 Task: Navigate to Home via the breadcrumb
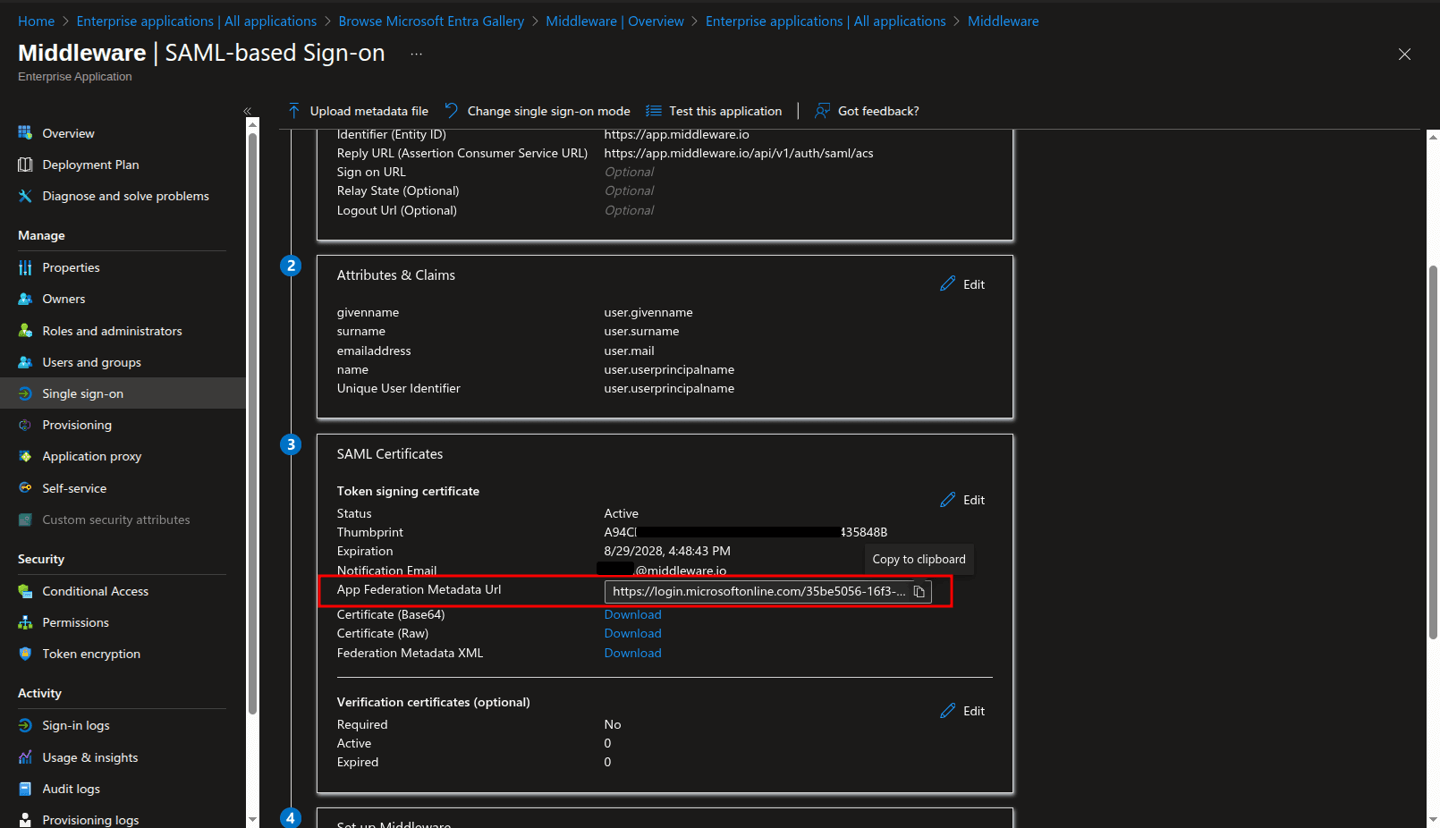coord(36,20)
